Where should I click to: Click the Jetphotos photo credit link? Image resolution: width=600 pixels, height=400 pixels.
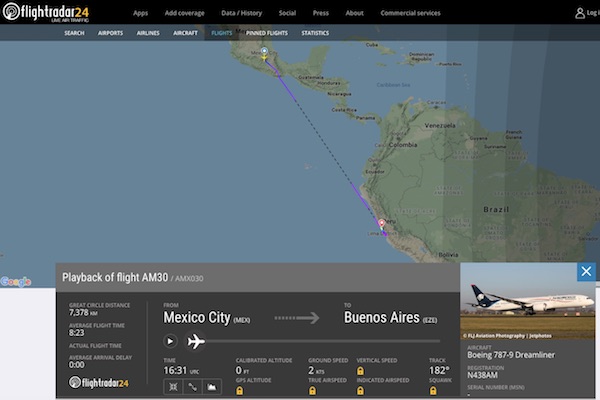pos(507,336)
